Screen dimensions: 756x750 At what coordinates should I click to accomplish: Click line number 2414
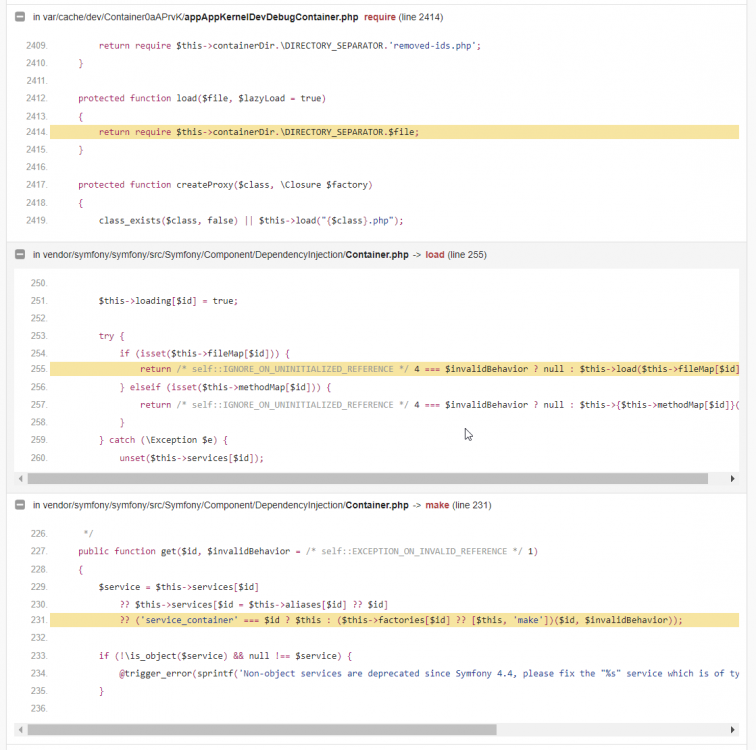(x=37, y=132)
